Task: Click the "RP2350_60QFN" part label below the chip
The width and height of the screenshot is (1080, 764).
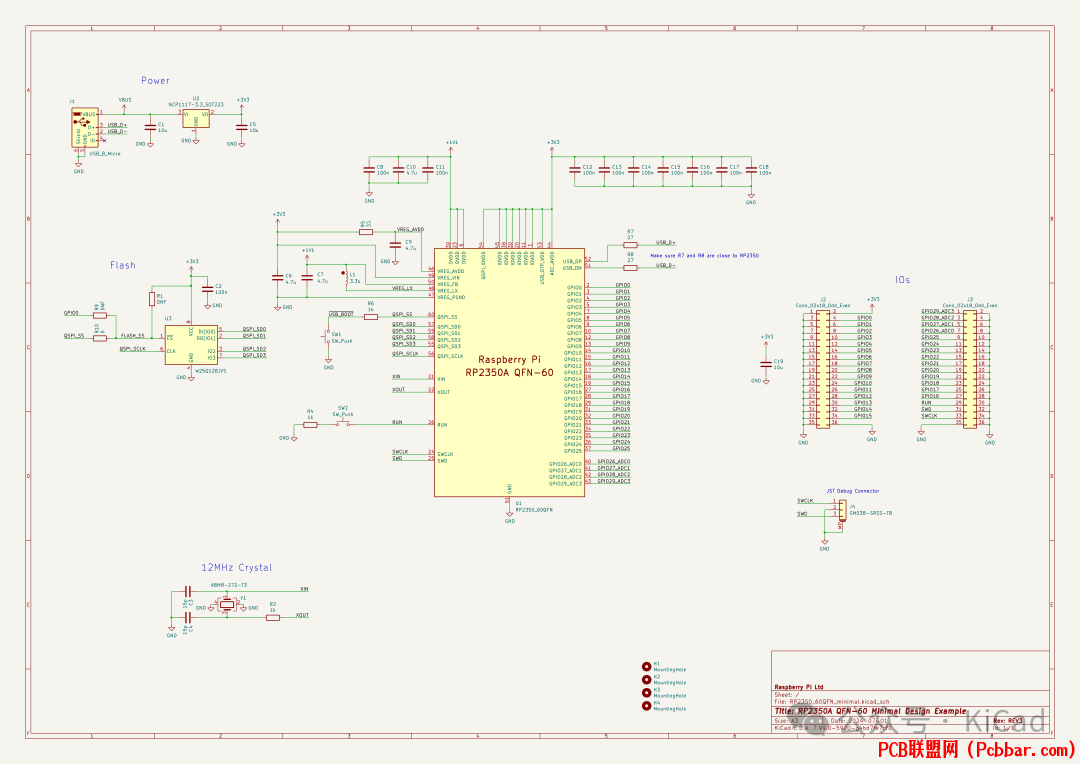Action: (x=534, y=510)
